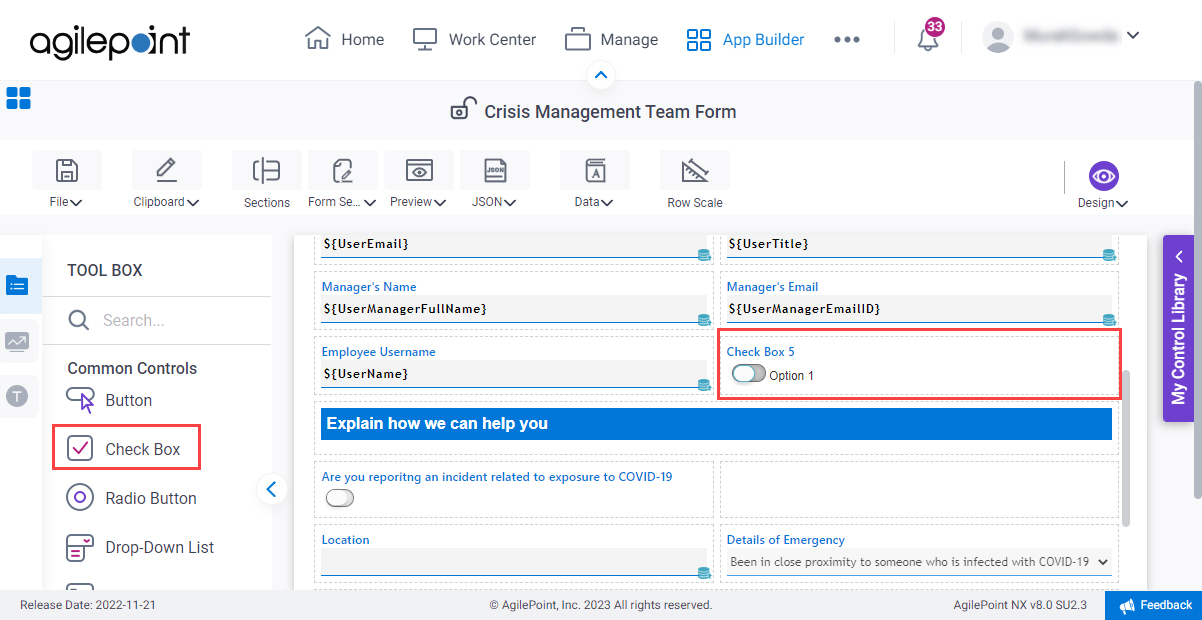The width and height of the screenshot is (1202, 620).
Task: Click the form canvas vertical scrollbar
Action: (x=1126, y=447)
